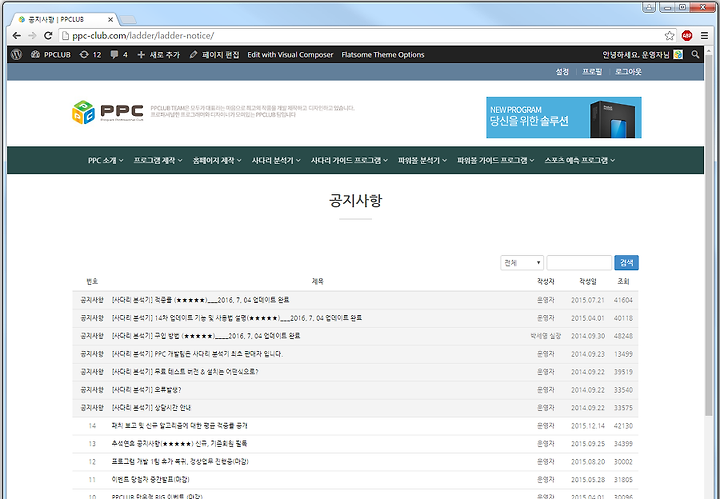Open post number 14 title
Screen dimensions: 720x499
tap(180, 426)
